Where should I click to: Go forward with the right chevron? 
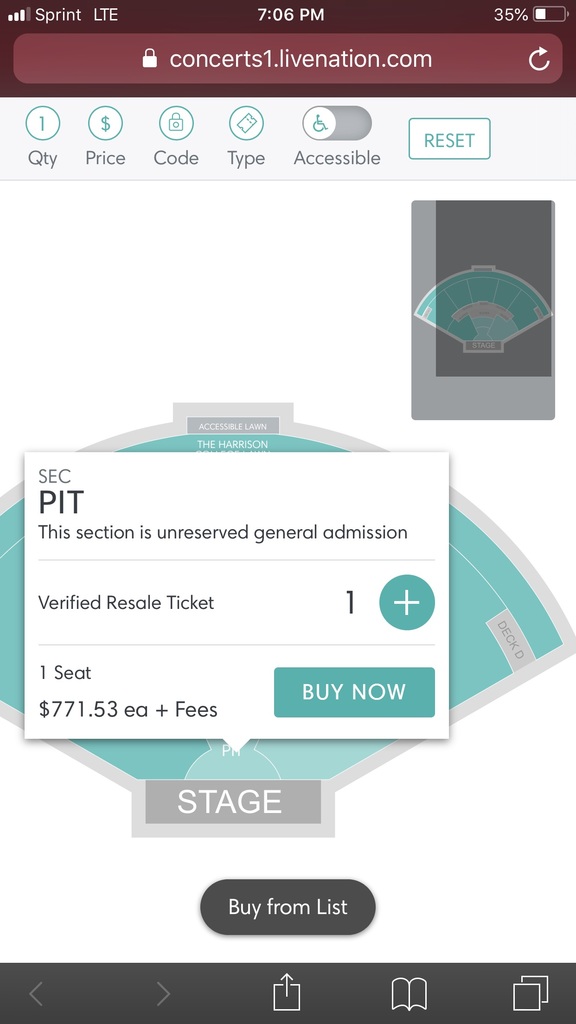[x=163, y=994]
